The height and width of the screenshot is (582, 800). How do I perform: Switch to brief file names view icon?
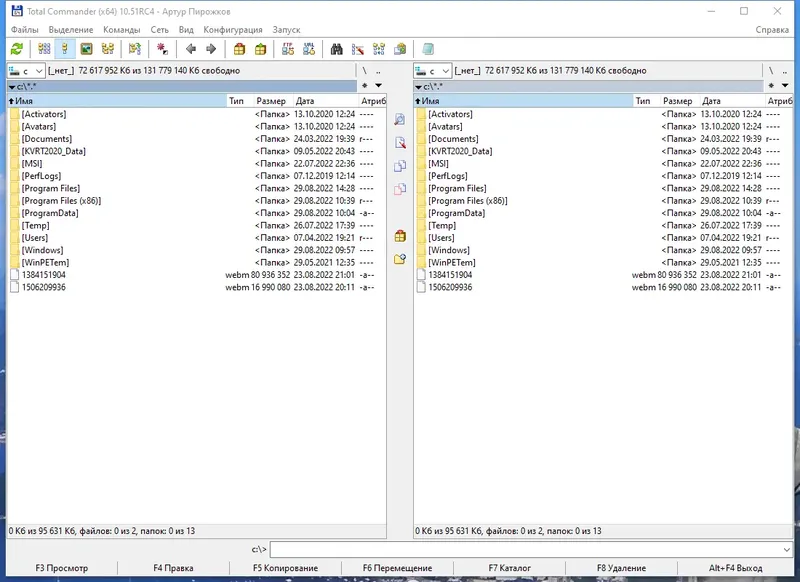click(44, 49)
